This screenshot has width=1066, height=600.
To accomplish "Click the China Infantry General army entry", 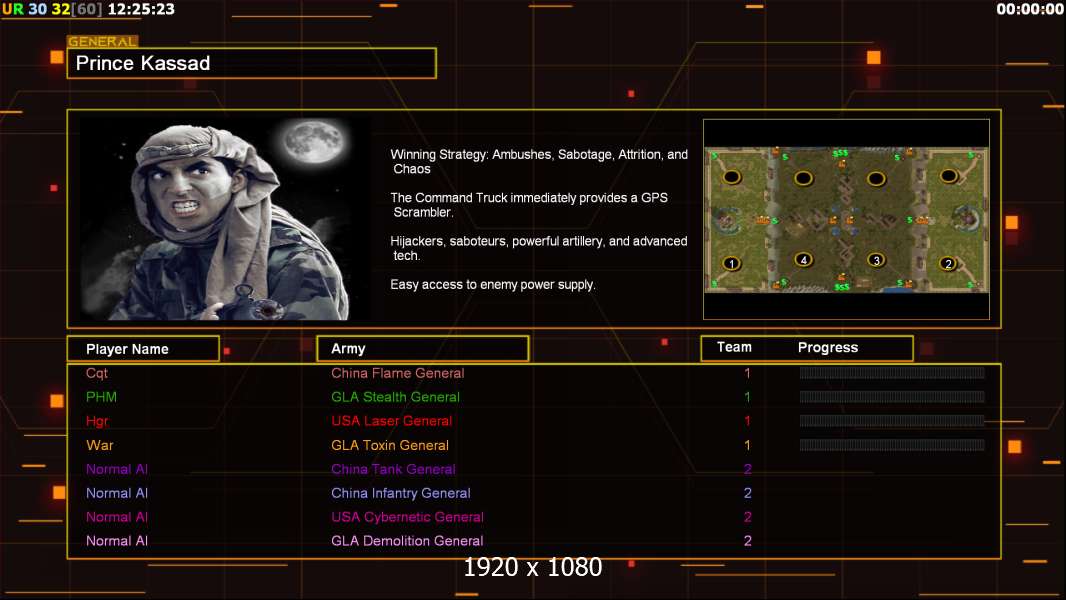I will pyautogui.click(x=401, y=493).
